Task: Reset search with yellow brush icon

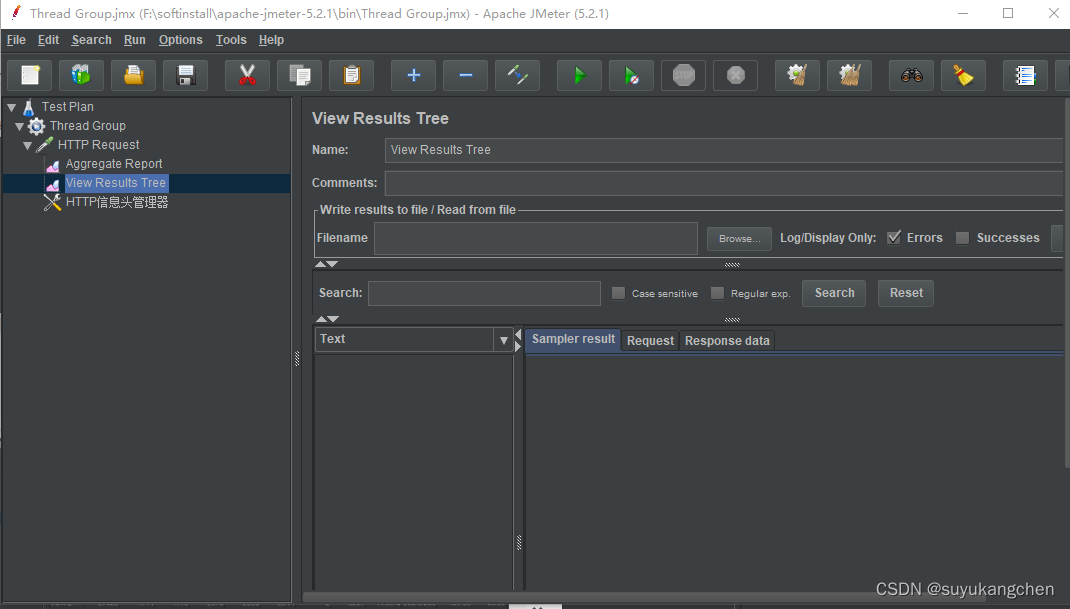Action: point(963,75)
